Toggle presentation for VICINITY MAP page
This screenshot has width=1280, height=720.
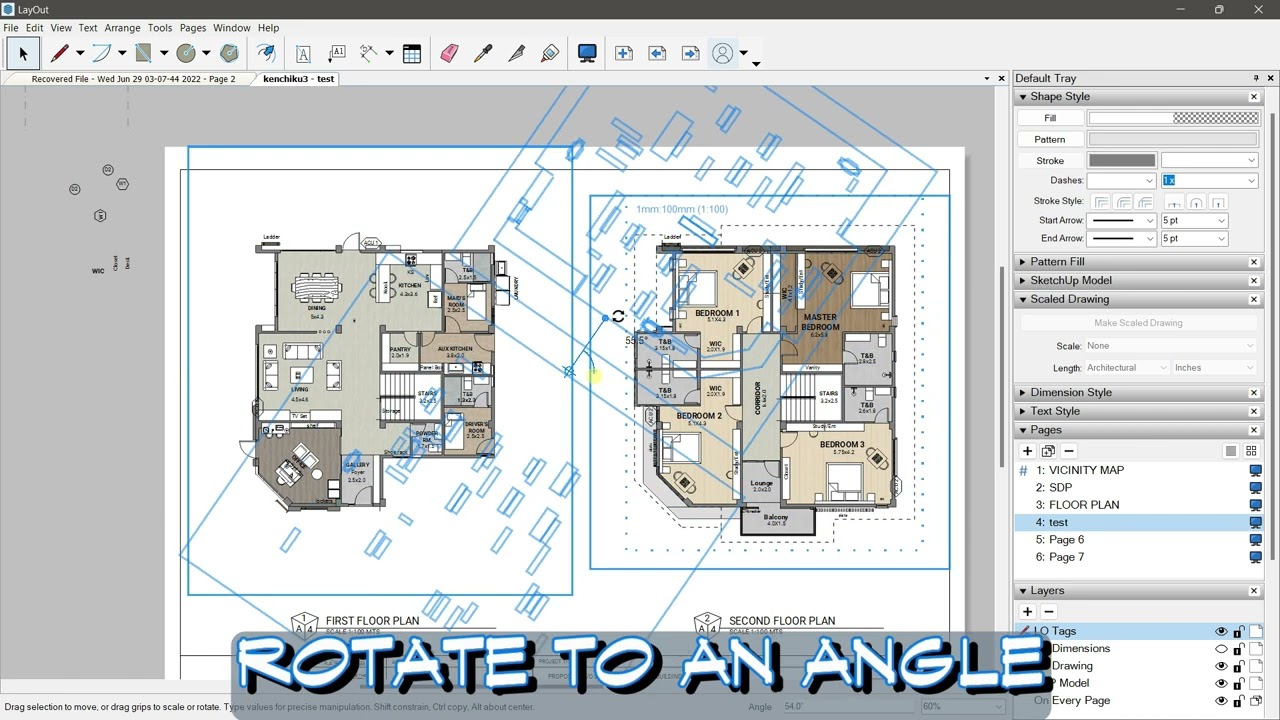[x=1256, y=470]
